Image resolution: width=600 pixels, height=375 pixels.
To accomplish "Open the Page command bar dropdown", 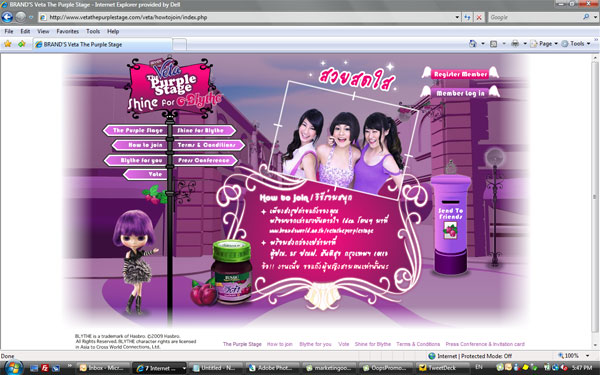I will pyautogui.click(x=544, y=44).
